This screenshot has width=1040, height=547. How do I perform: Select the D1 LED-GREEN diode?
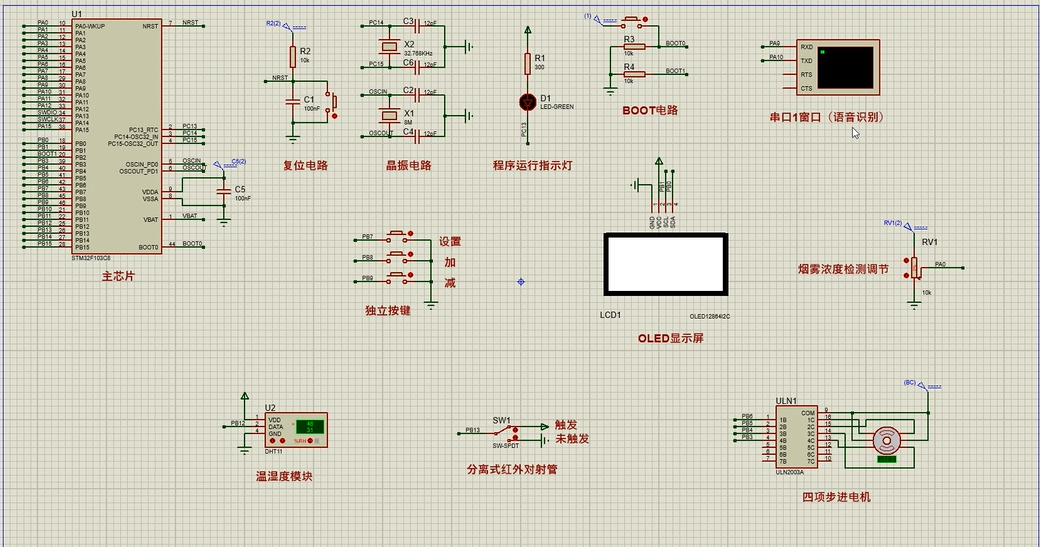pyautogui.click(x=527, y=102)
